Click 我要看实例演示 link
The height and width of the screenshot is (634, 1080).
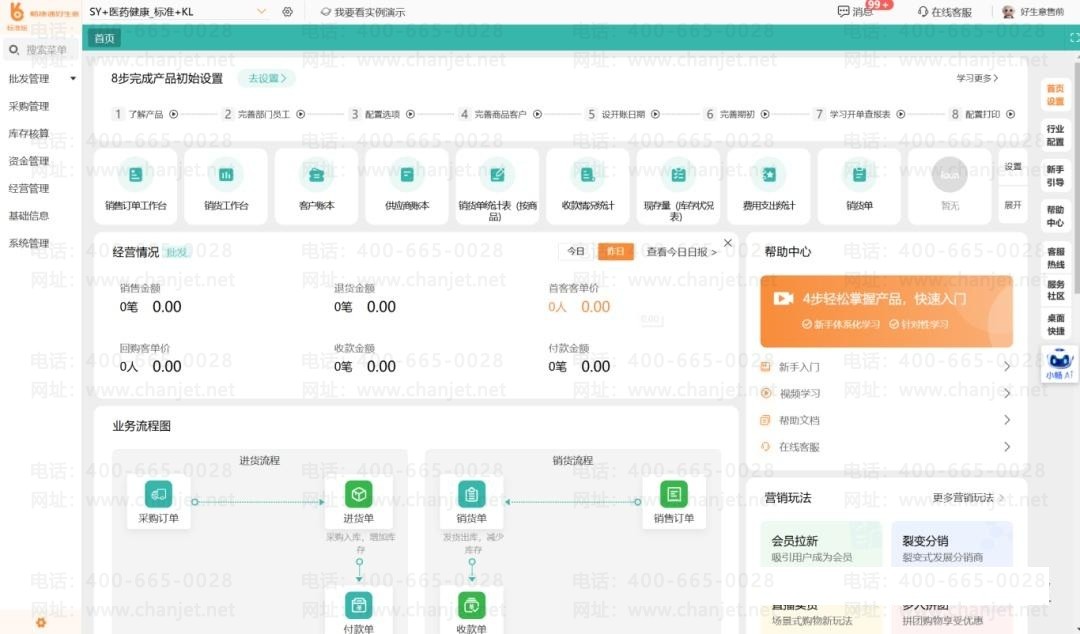(363, 12)
